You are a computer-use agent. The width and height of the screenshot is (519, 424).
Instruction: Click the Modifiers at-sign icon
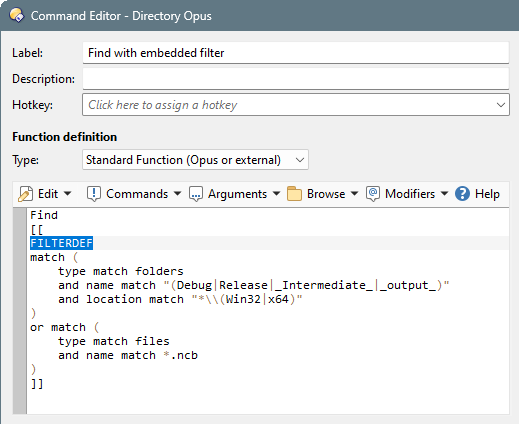[373, 194]
